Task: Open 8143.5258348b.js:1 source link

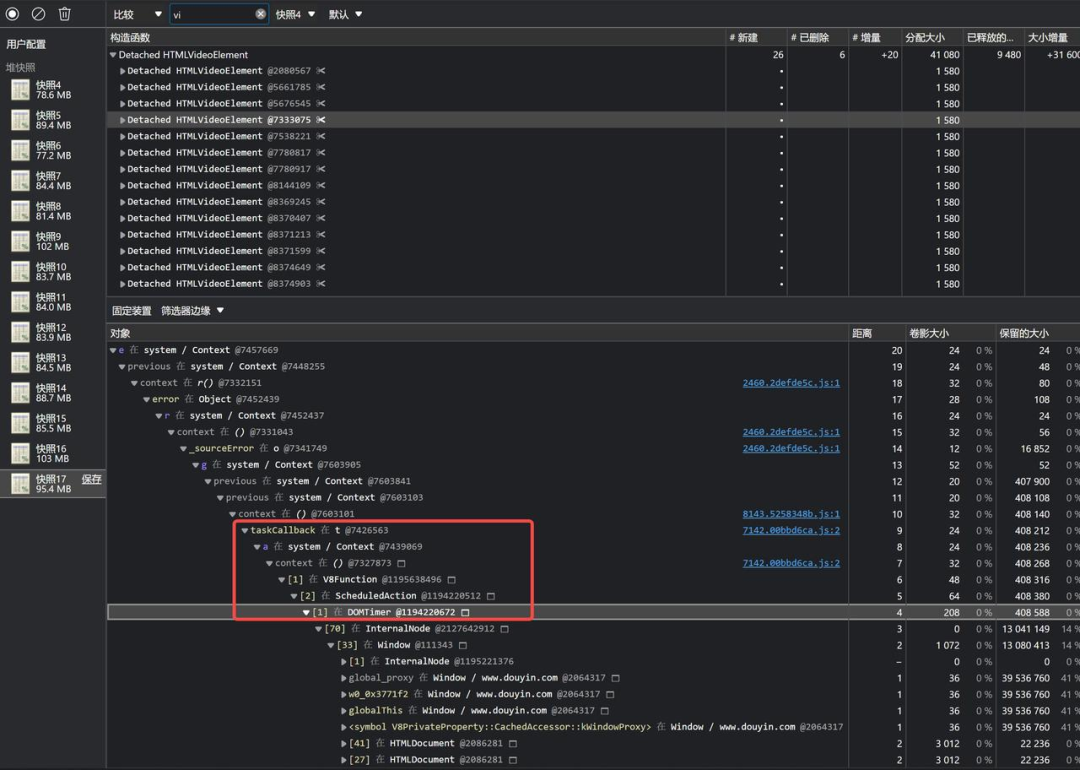Action: pyautogui.click(x=791, y=514)
